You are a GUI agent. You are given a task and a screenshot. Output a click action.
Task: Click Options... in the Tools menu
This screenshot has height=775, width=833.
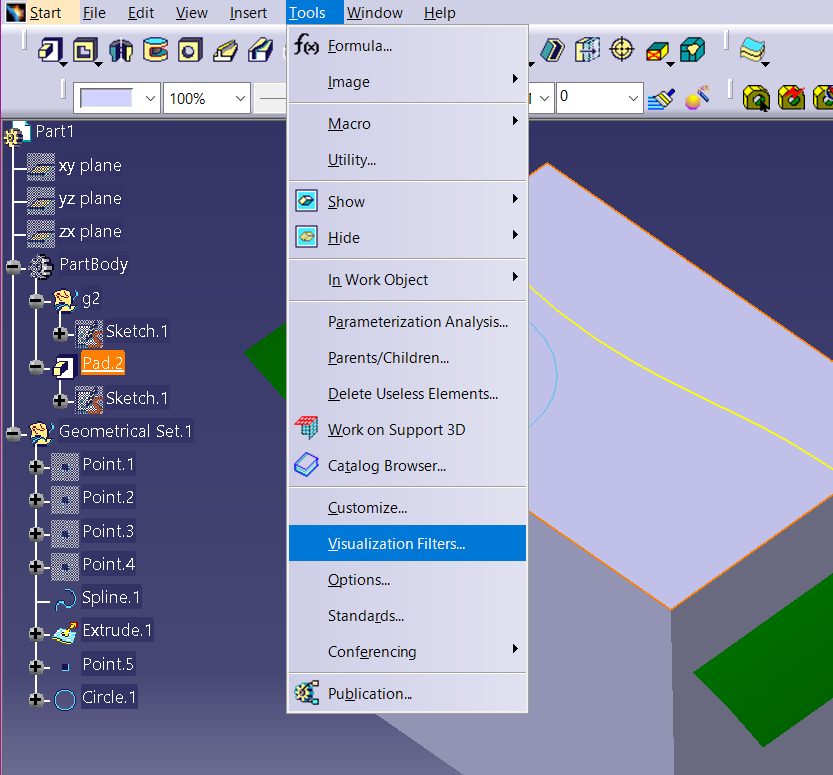click(x=359, y=580)
